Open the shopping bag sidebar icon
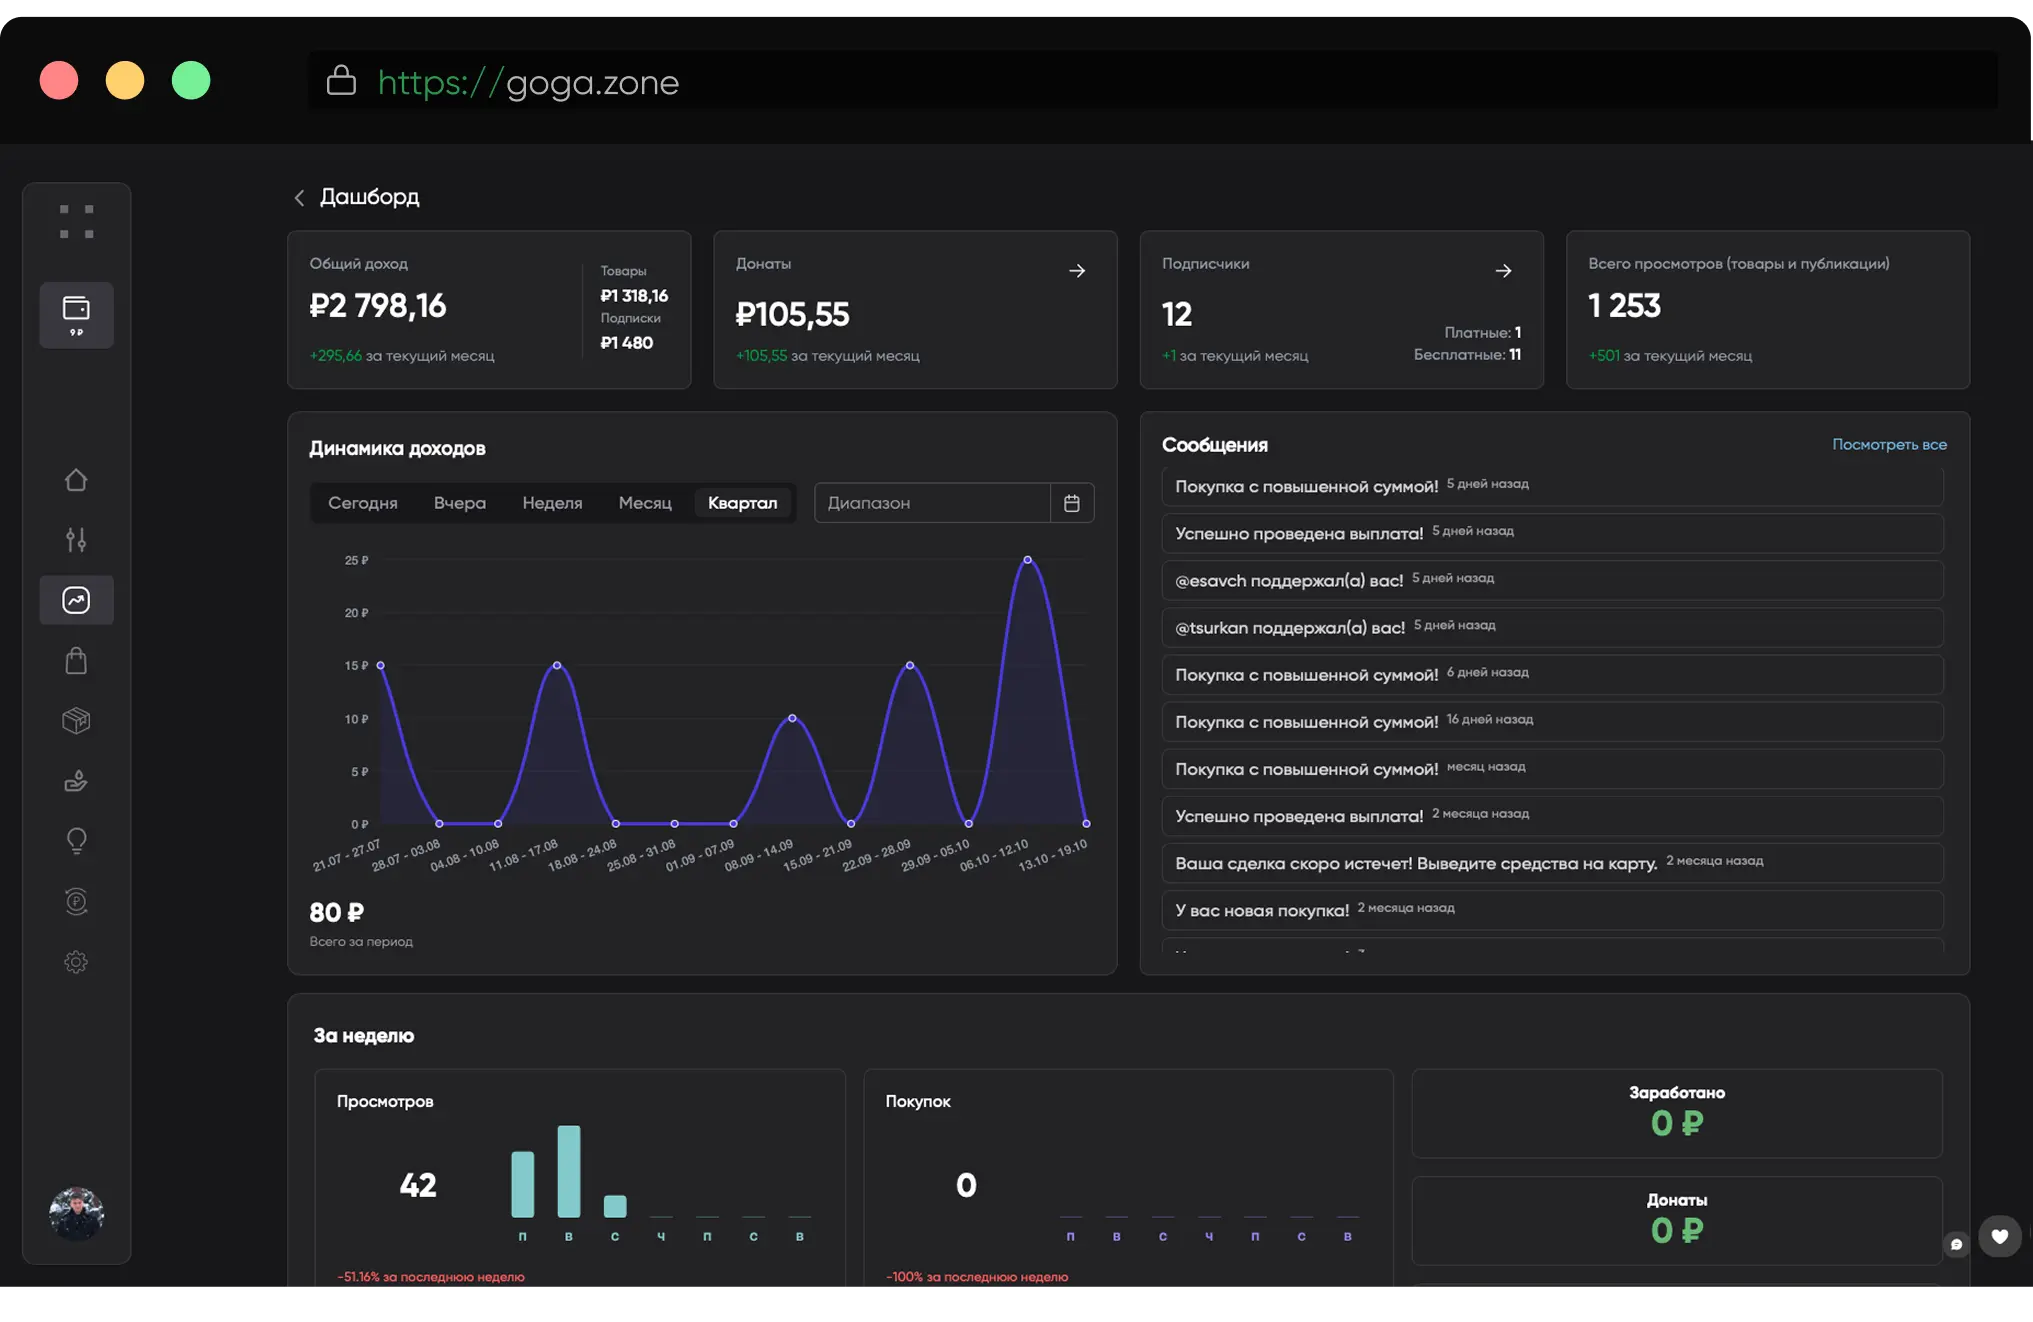Screen dimensions: 2033x1322 (76, 660)
